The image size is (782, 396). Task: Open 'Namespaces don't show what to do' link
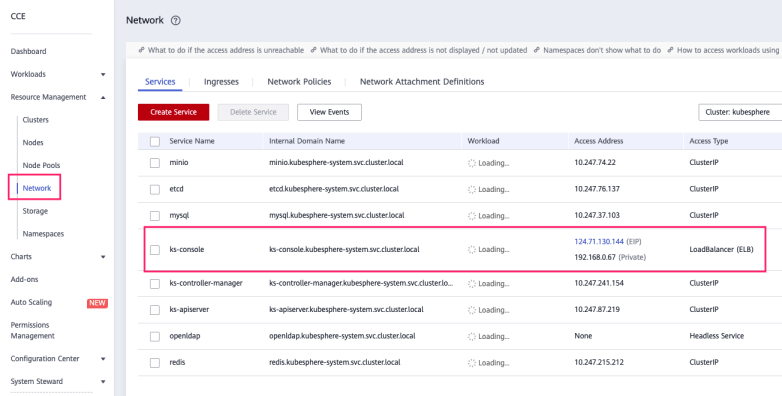tap(602, 50)
